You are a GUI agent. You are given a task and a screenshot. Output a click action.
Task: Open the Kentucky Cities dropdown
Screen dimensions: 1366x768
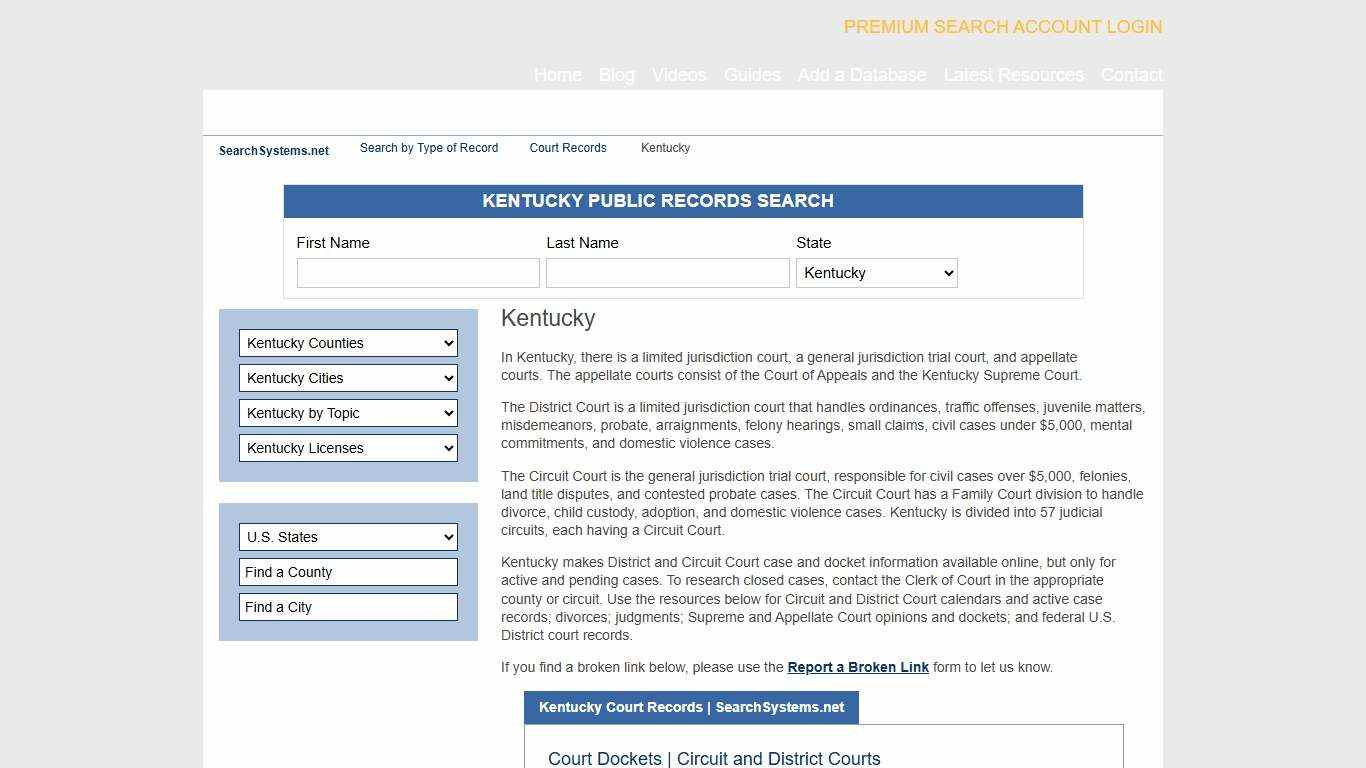pyautogui.click(x=347, y=378)
